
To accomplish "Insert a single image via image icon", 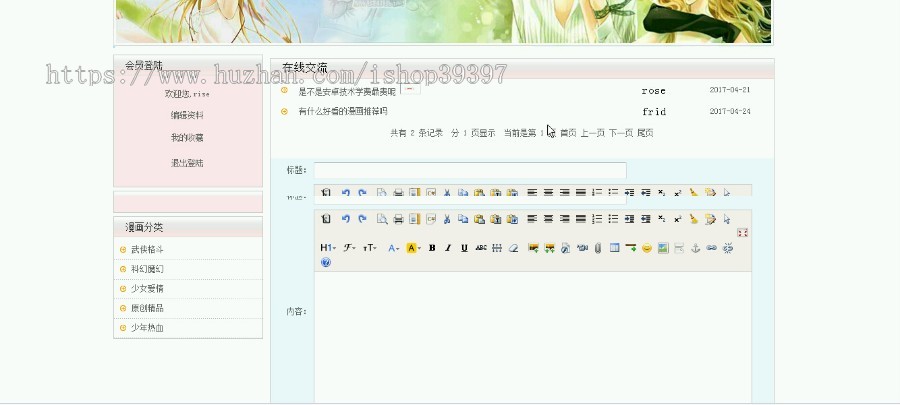I will pos(533,248).
